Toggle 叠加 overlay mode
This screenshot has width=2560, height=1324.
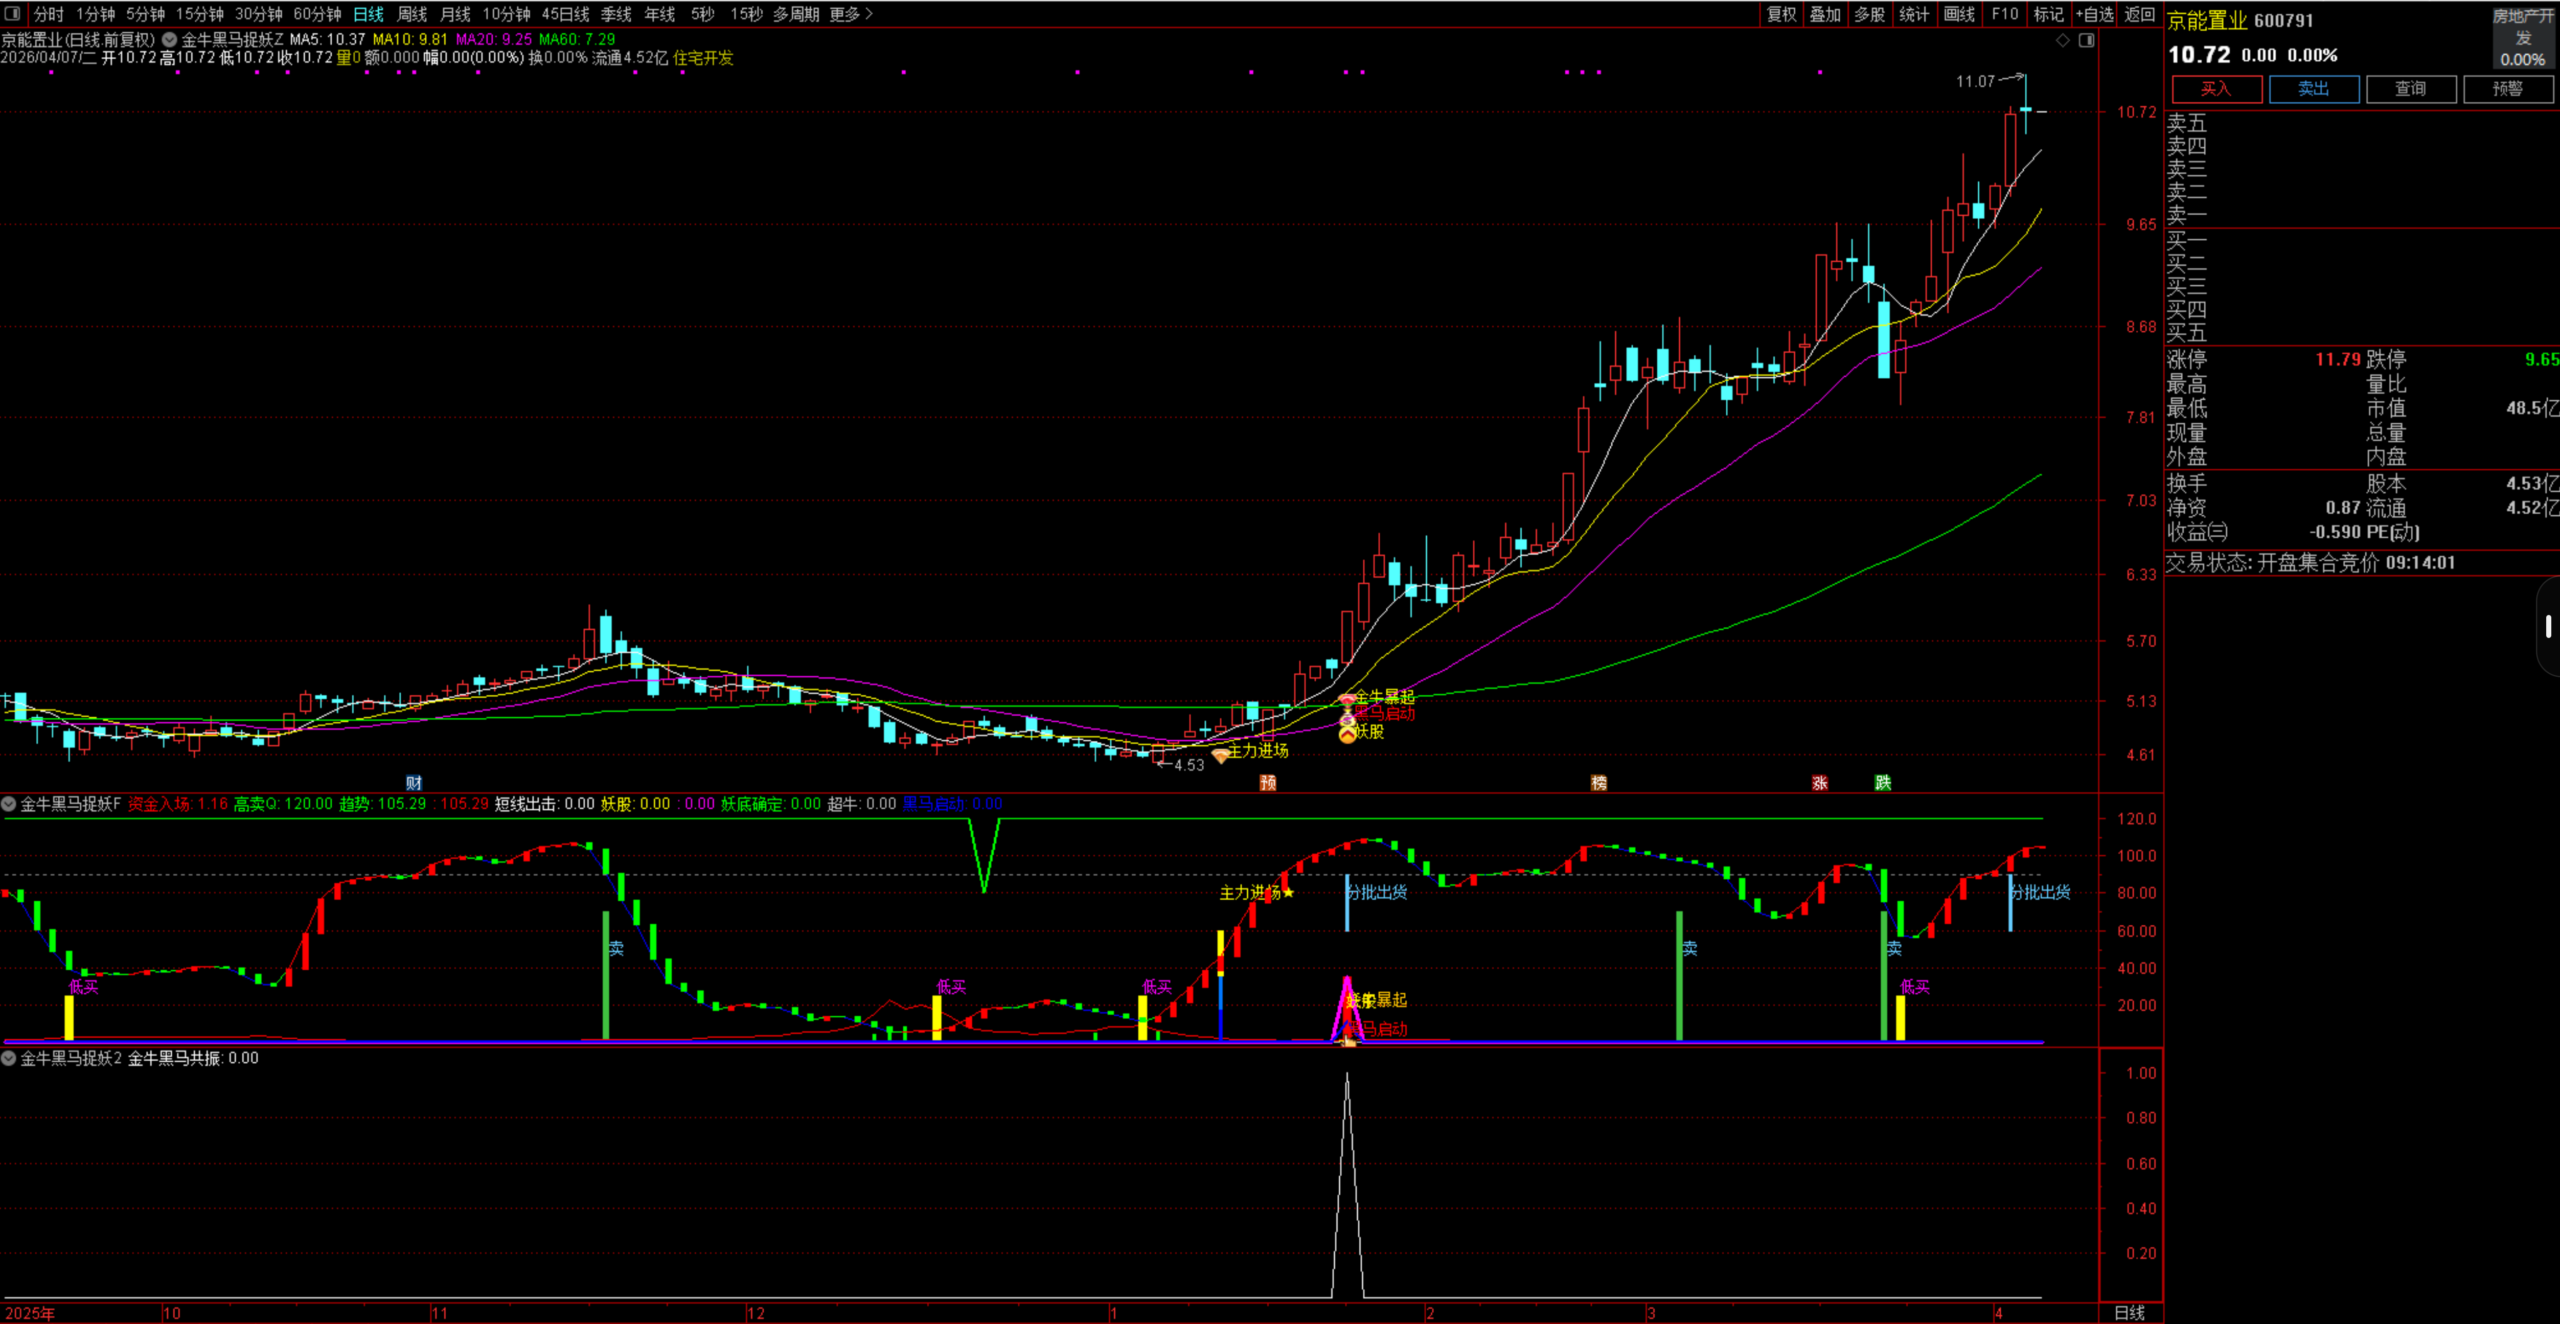[x=1825, y=14]
